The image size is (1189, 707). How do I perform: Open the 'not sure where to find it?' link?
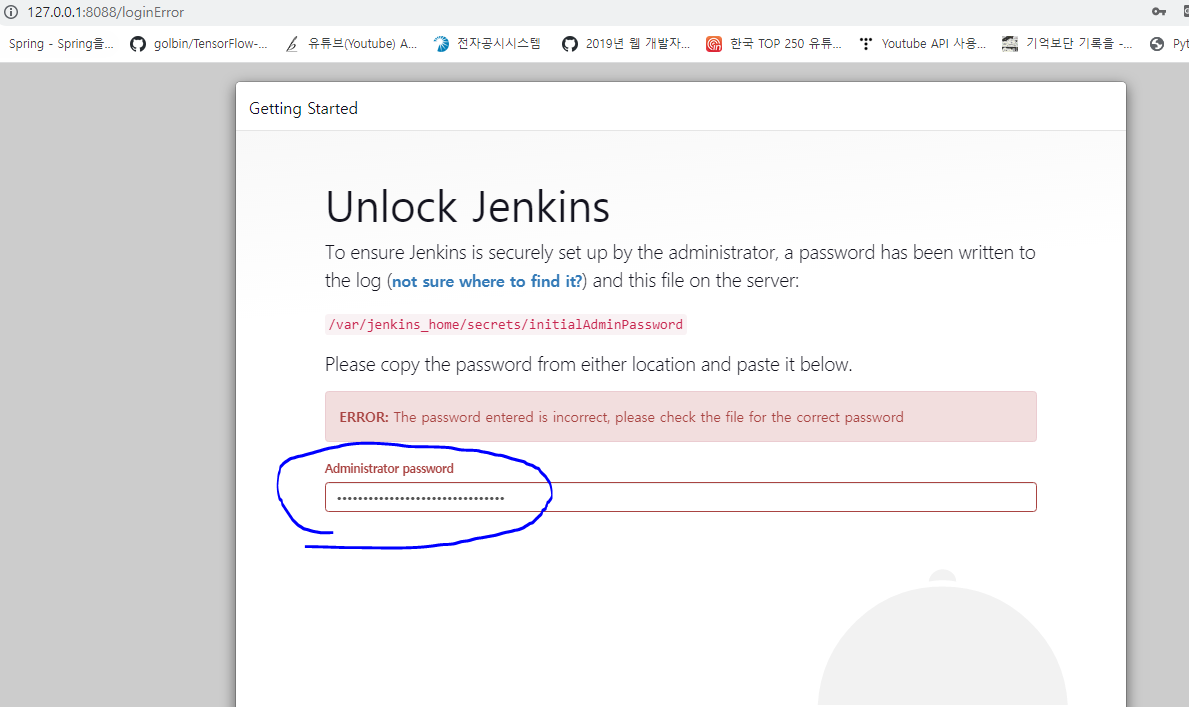[x=487, y=281]
